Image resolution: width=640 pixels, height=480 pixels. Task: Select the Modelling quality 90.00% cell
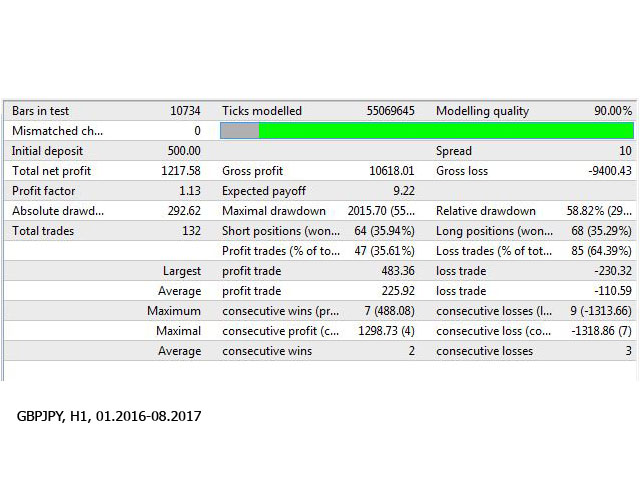[x=607, y=111]
